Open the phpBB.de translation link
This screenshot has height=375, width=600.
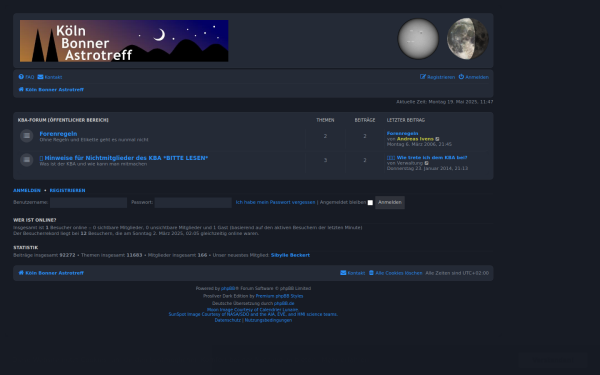tap(284, 303)
